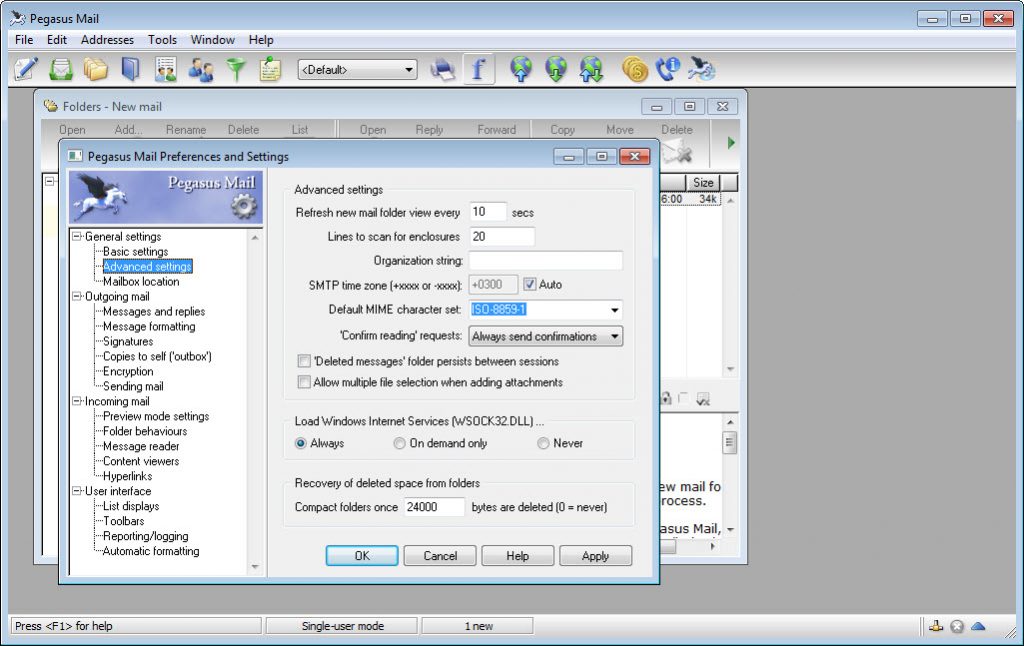The image size is (1024, 646).
Task: Click the Lines to scan for enclosures field
Action: pyautogui.click(x=502, y=236)
